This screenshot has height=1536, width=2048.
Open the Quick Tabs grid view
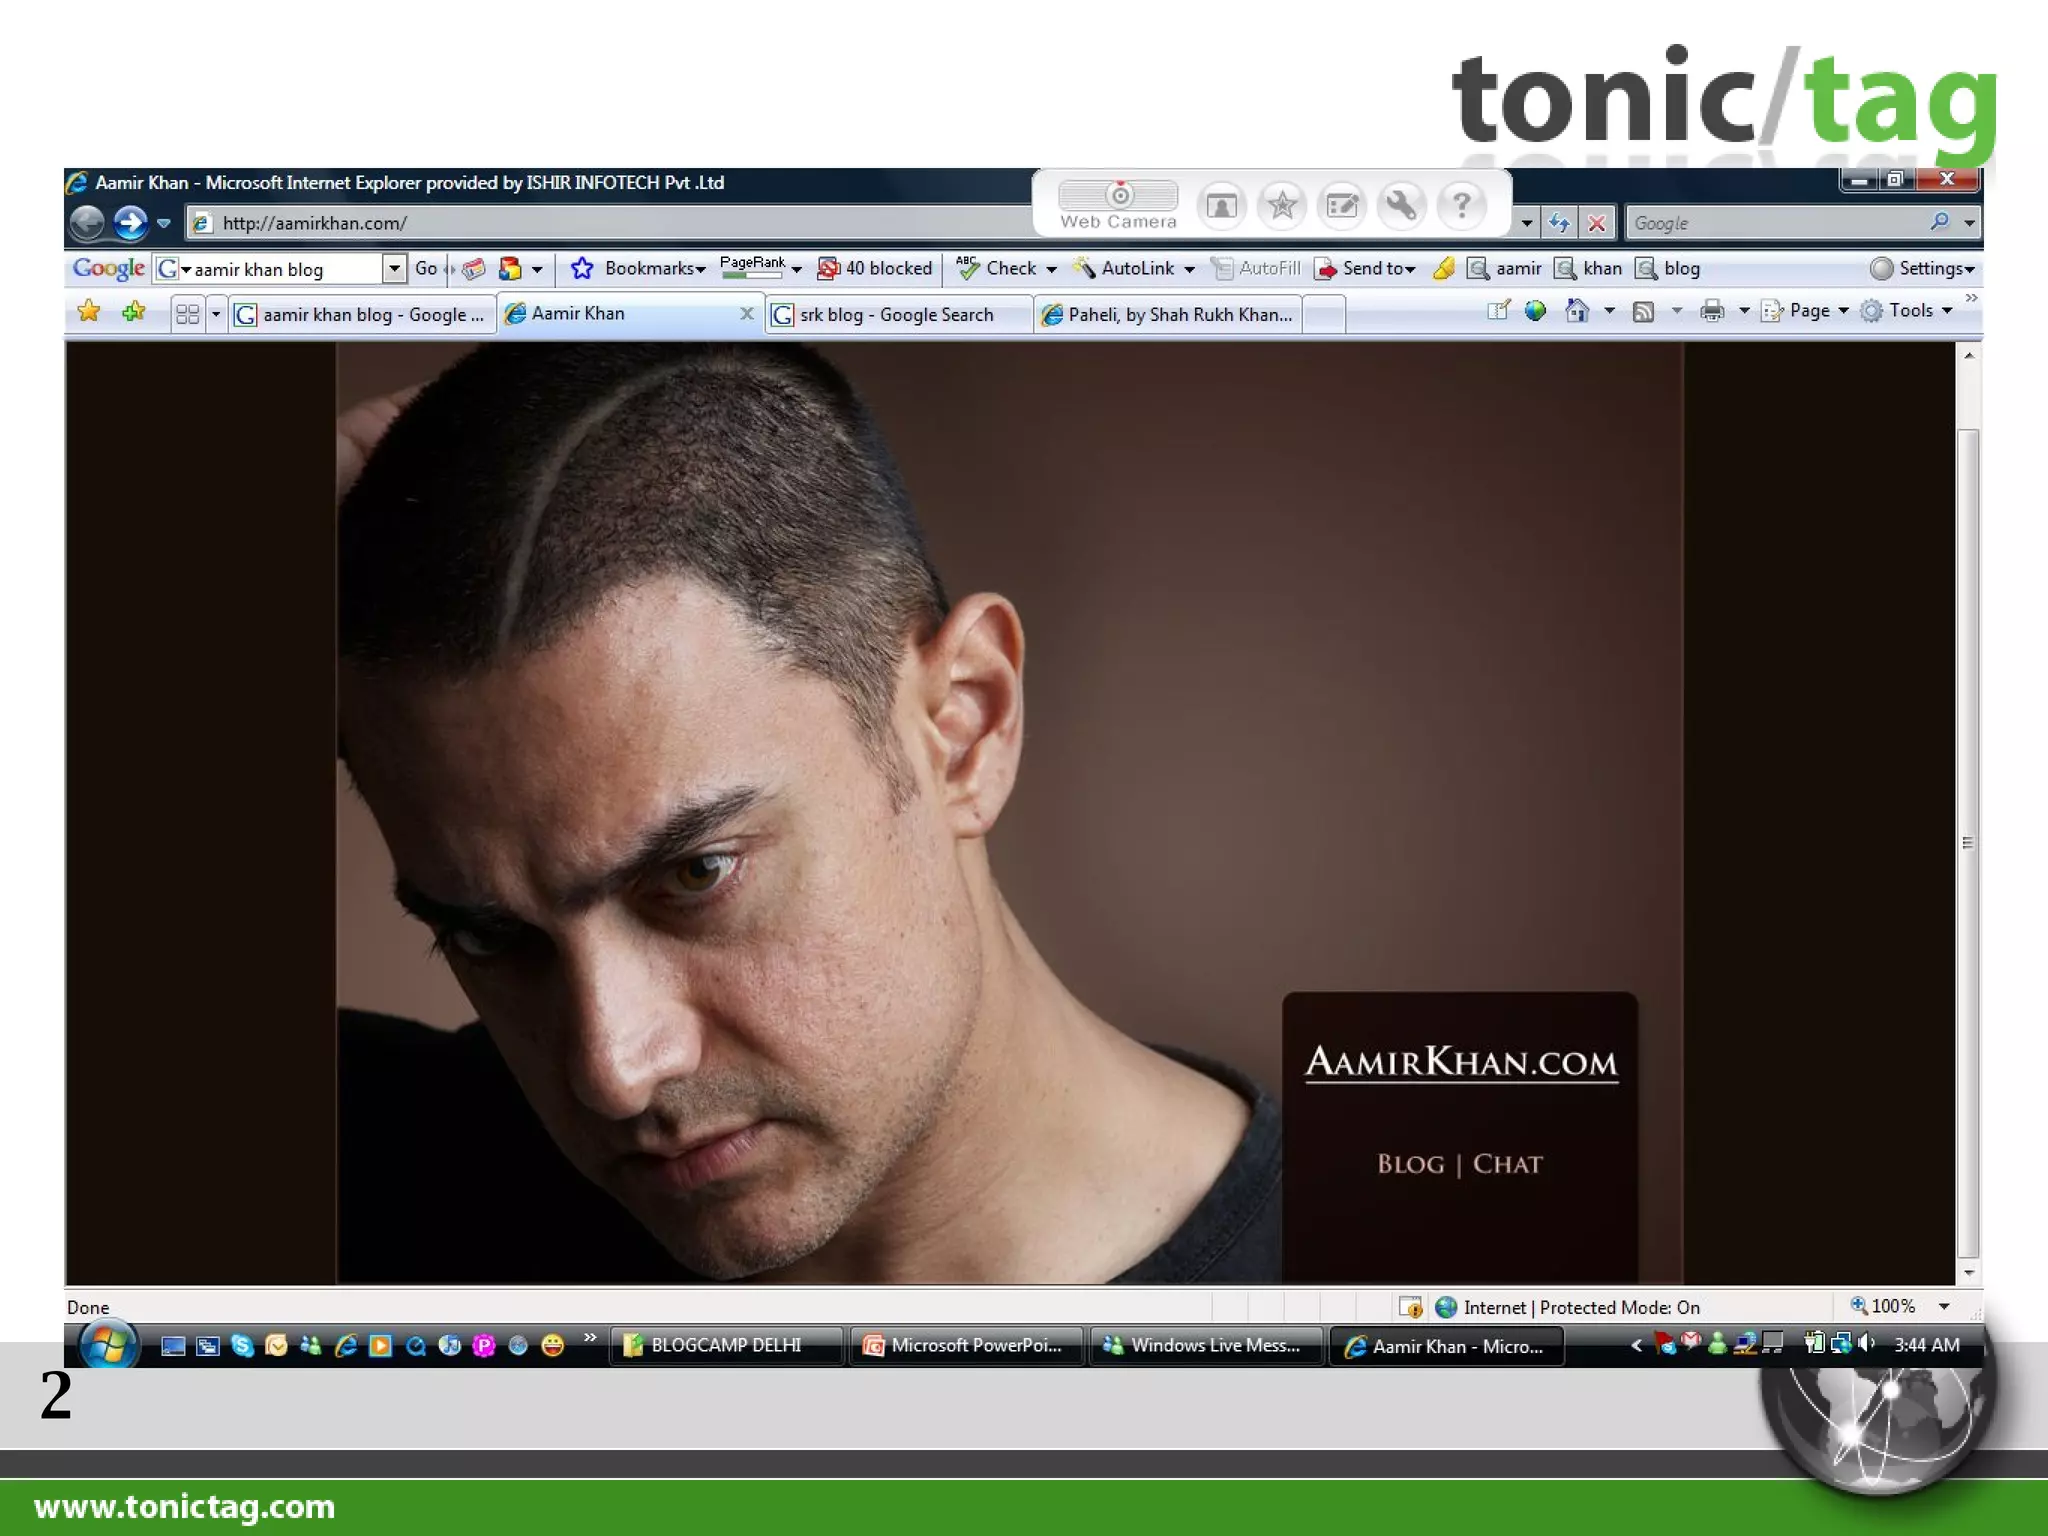coord(187,314)
